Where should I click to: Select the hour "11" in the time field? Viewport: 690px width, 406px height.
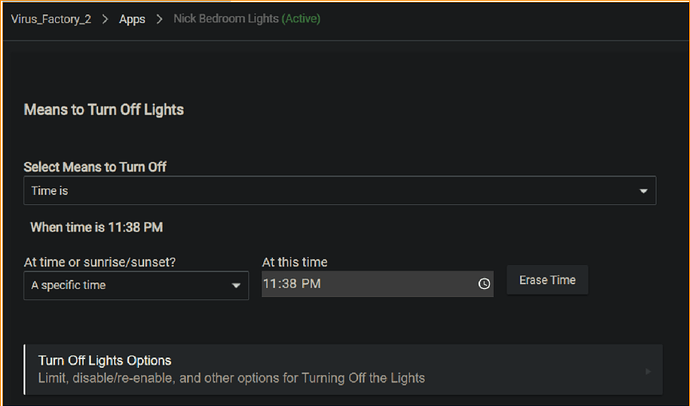tap(270, 285)
